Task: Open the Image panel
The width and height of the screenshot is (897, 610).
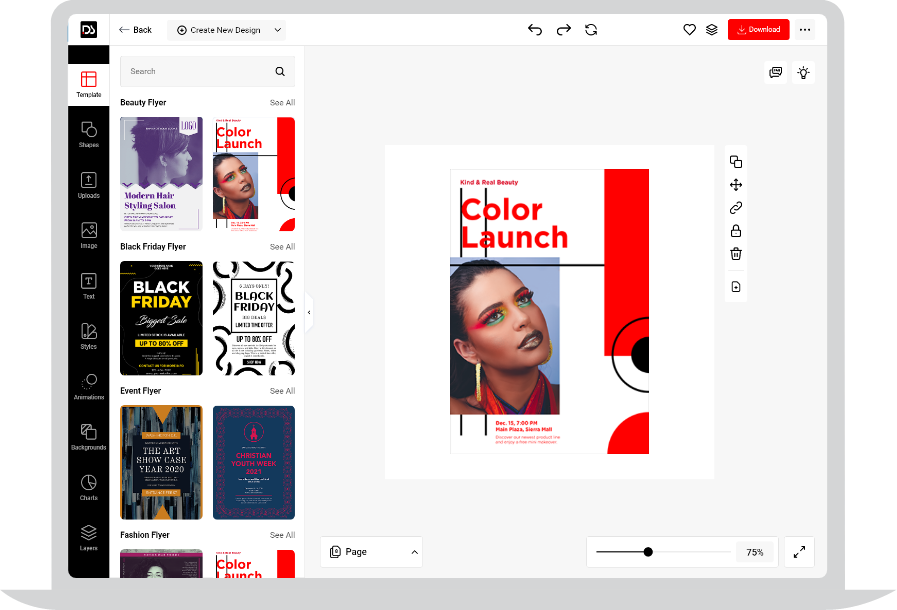Action: 89,235
